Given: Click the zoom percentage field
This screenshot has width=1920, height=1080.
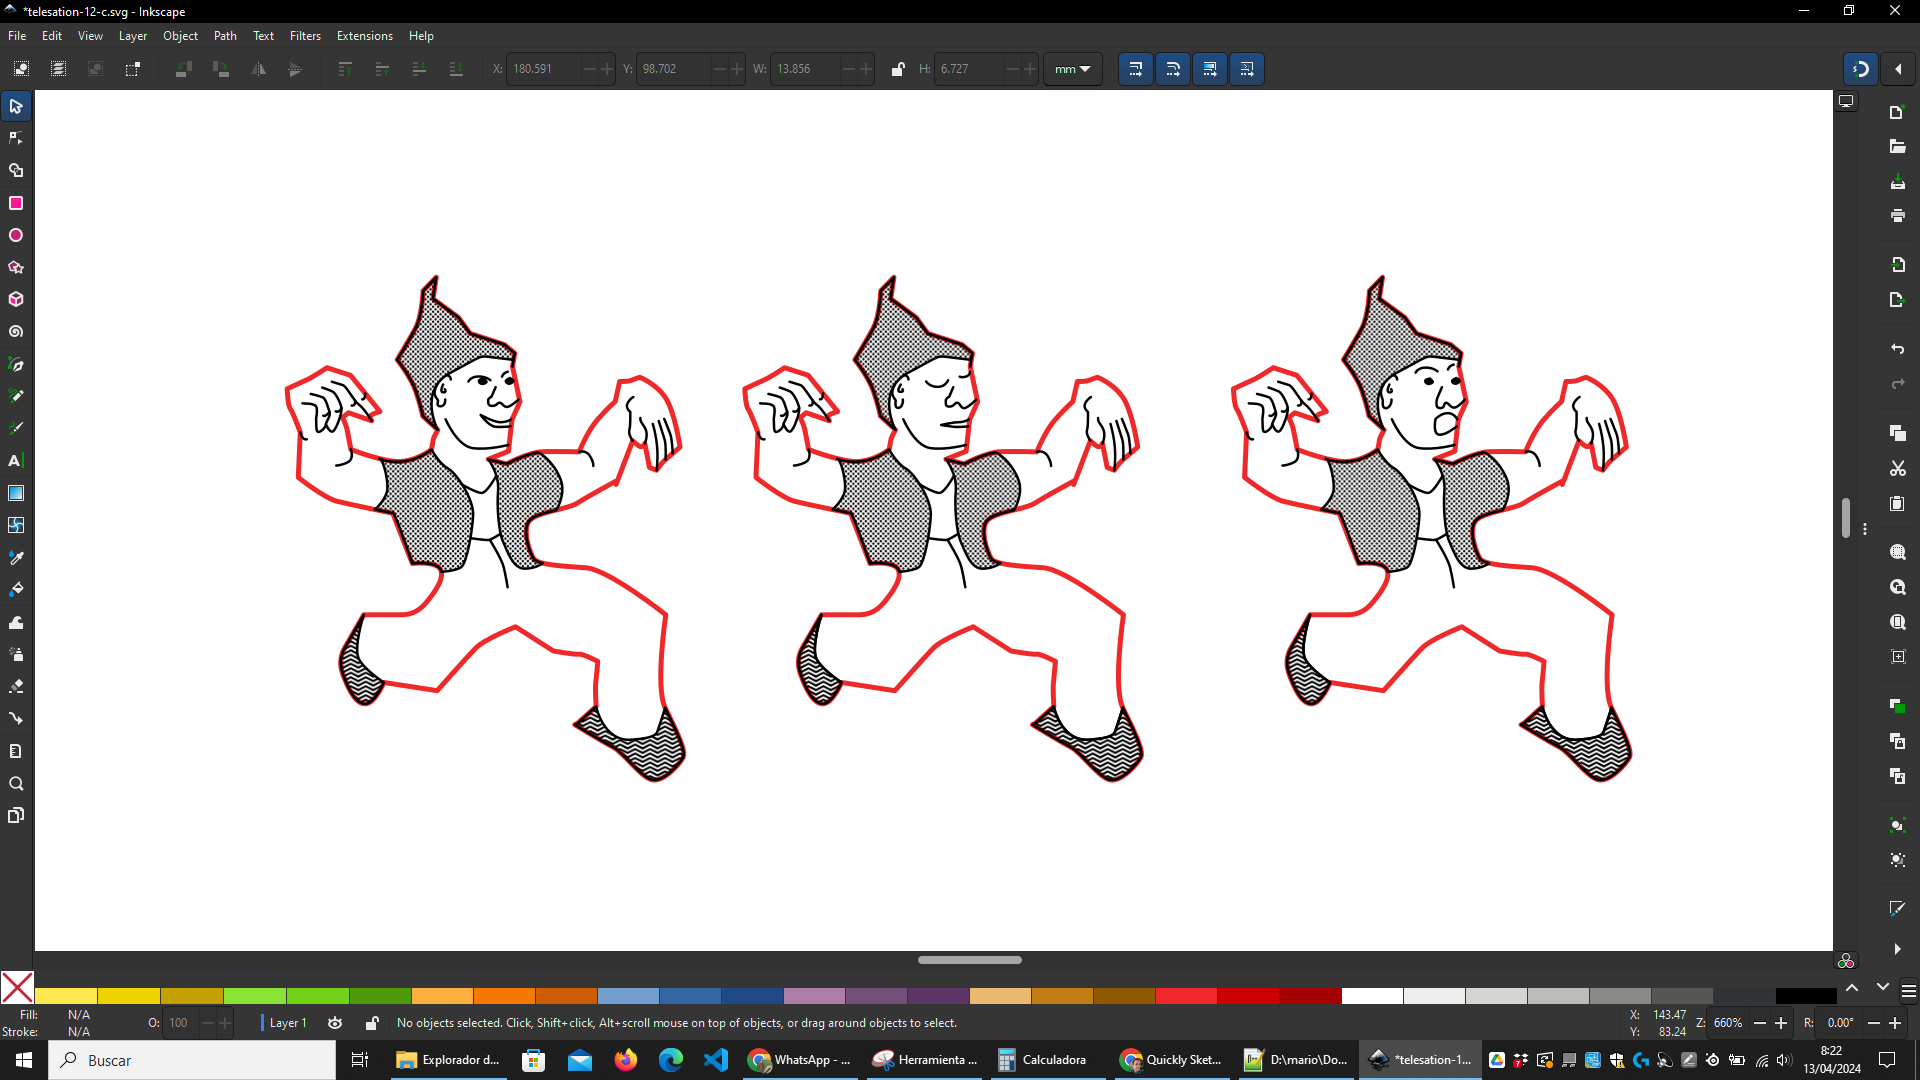Looking at the screenshot, I should coord(1729,1023).
